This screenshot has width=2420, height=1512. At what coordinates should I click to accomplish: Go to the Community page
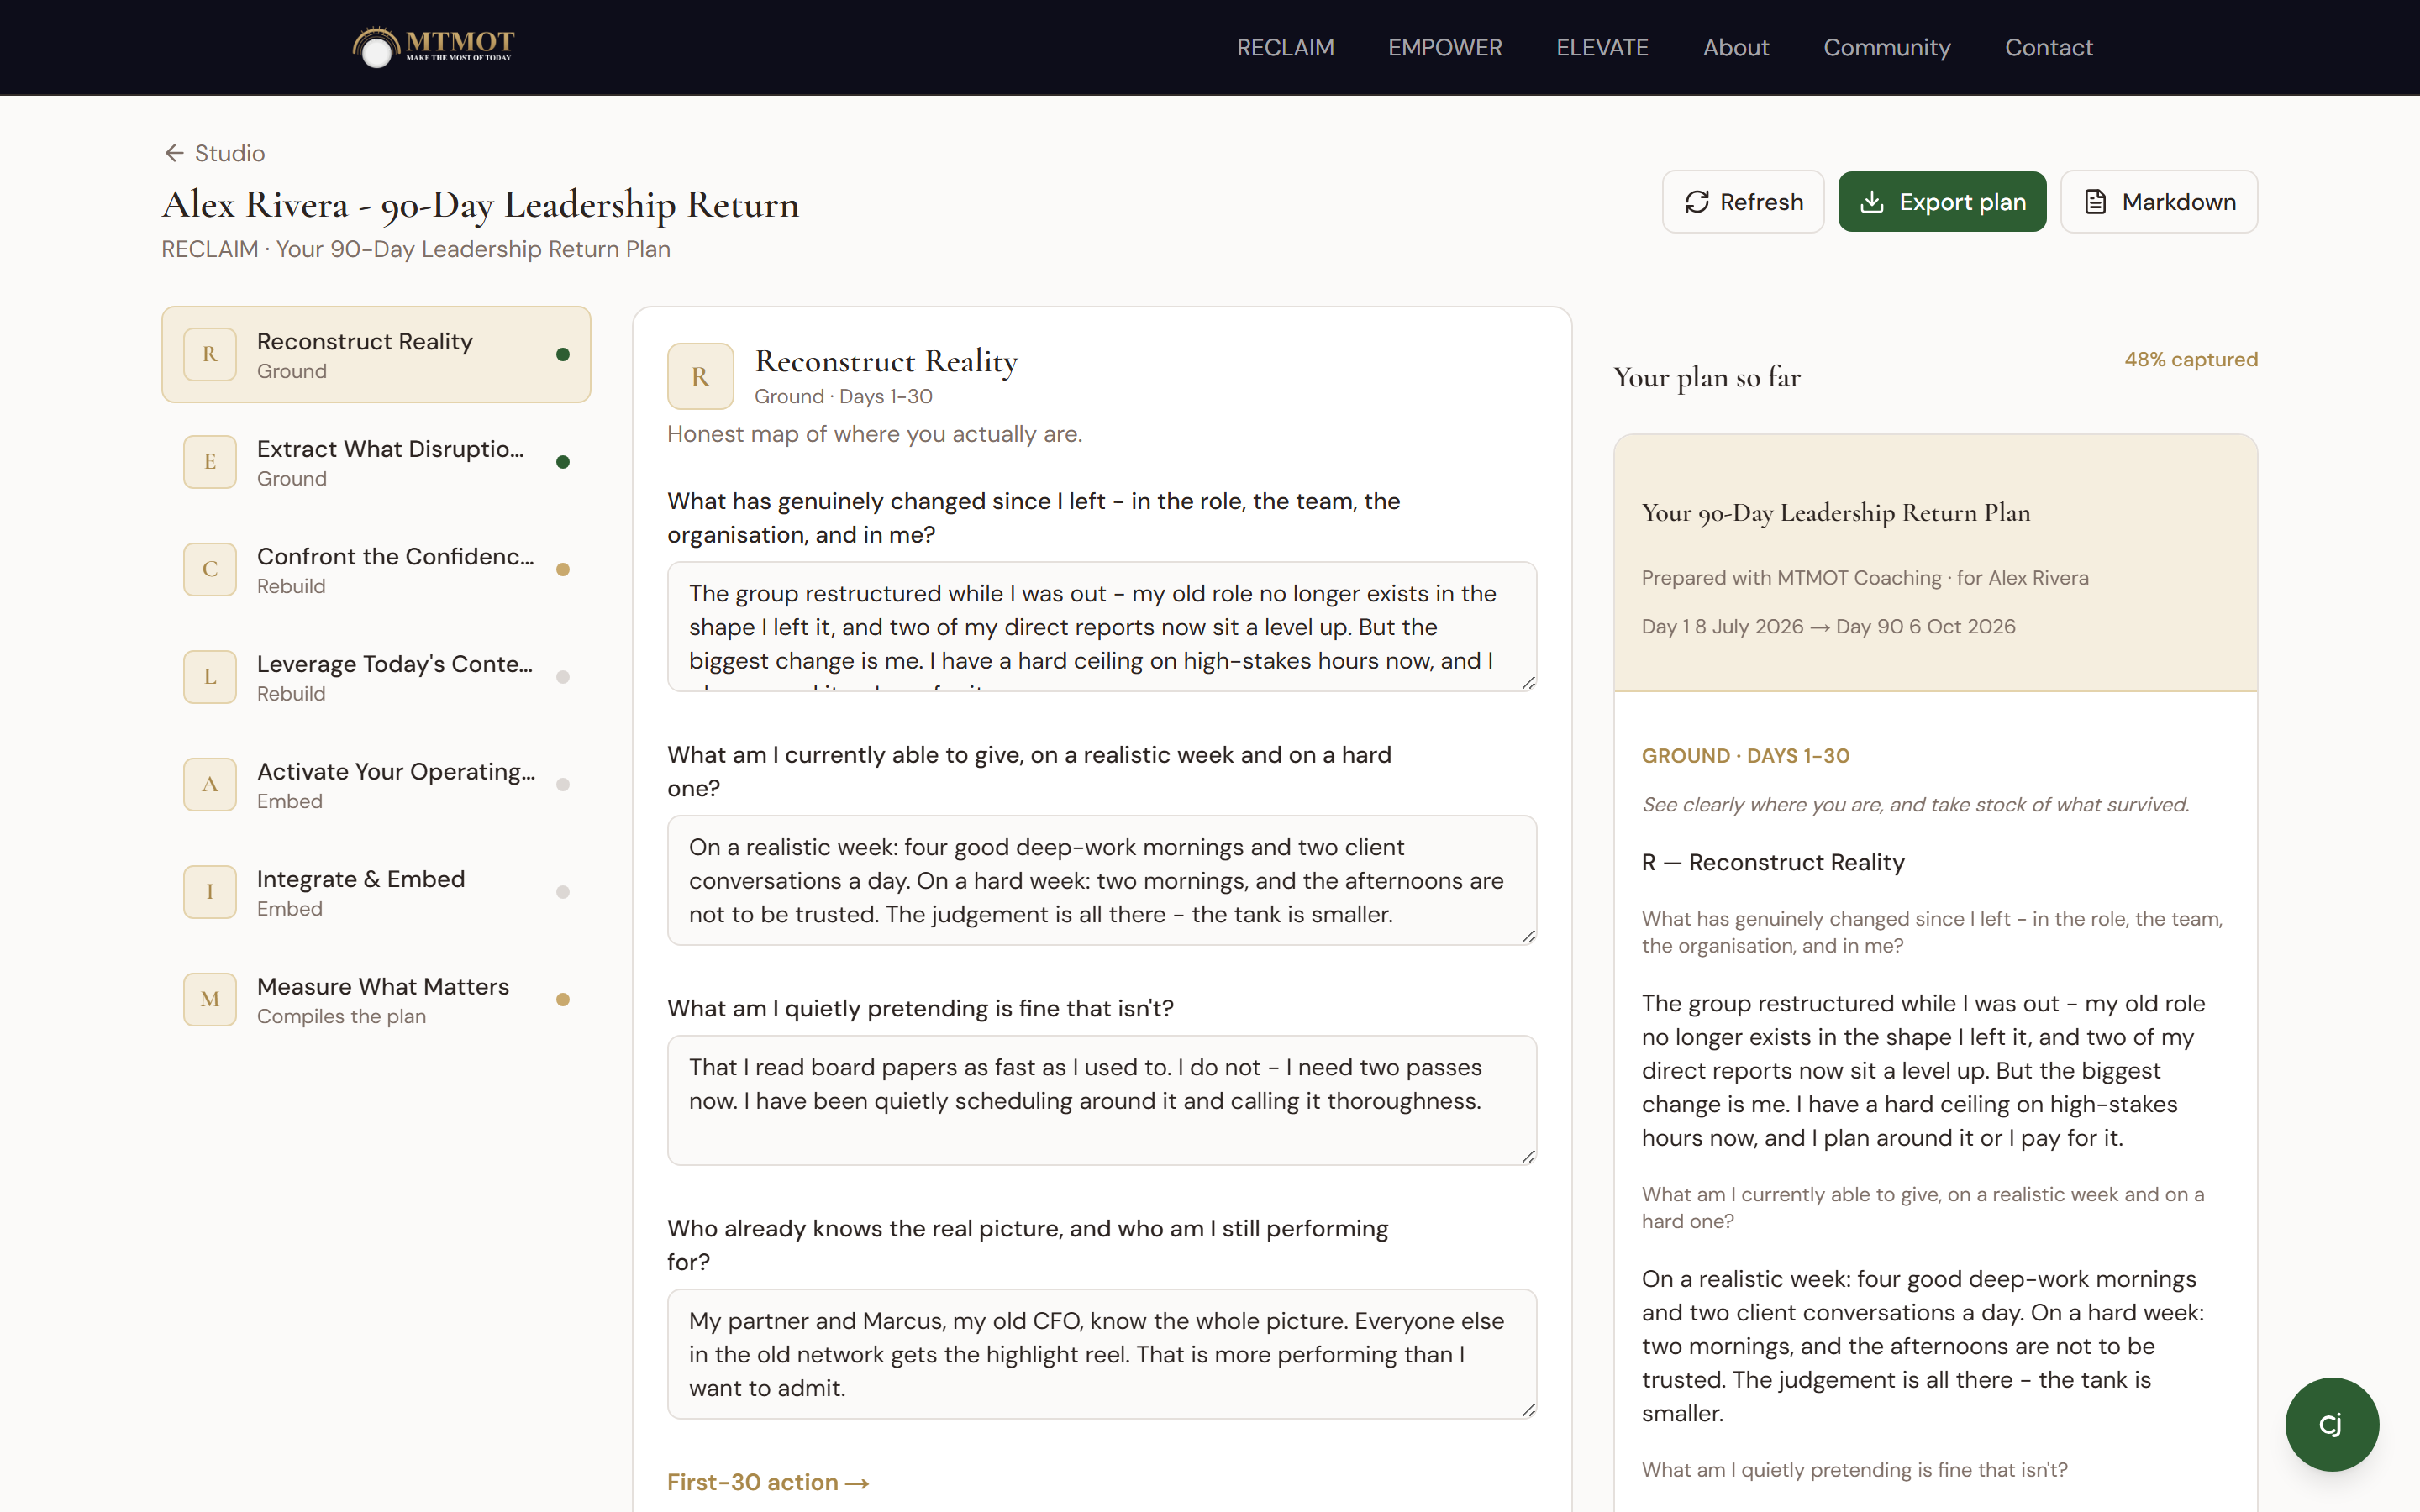click(x=1887, y=47)
